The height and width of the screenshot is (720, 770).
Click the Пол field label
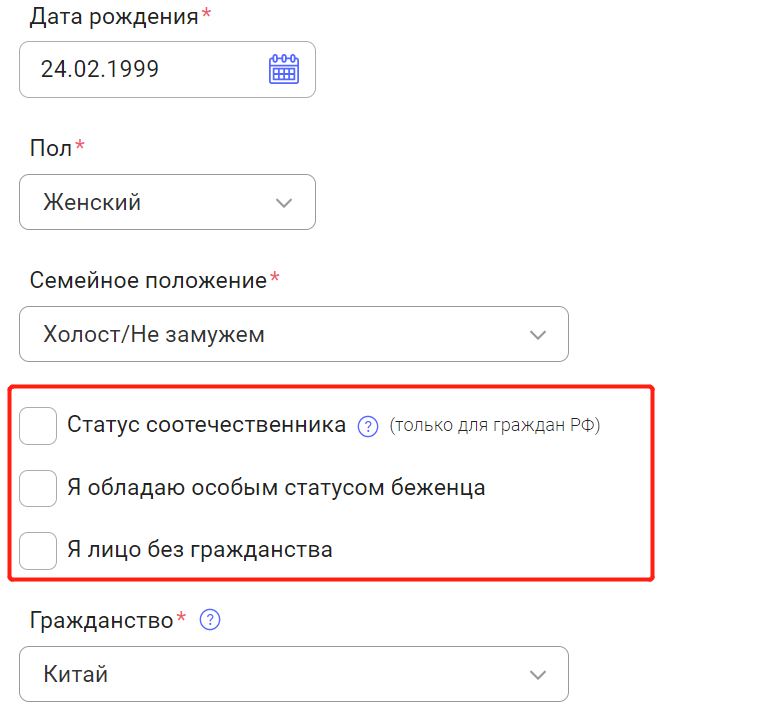[51, 149]
